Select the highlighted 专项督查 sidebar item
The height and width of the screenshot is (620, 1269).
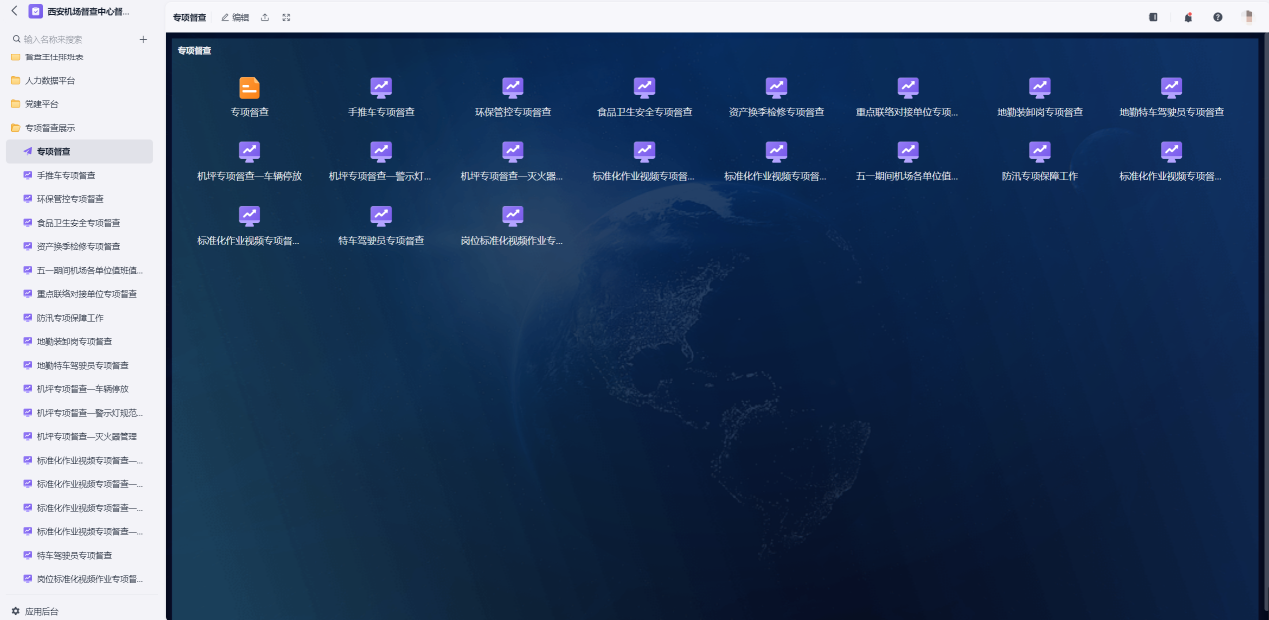pyautogui.click(x=80, y=151)
